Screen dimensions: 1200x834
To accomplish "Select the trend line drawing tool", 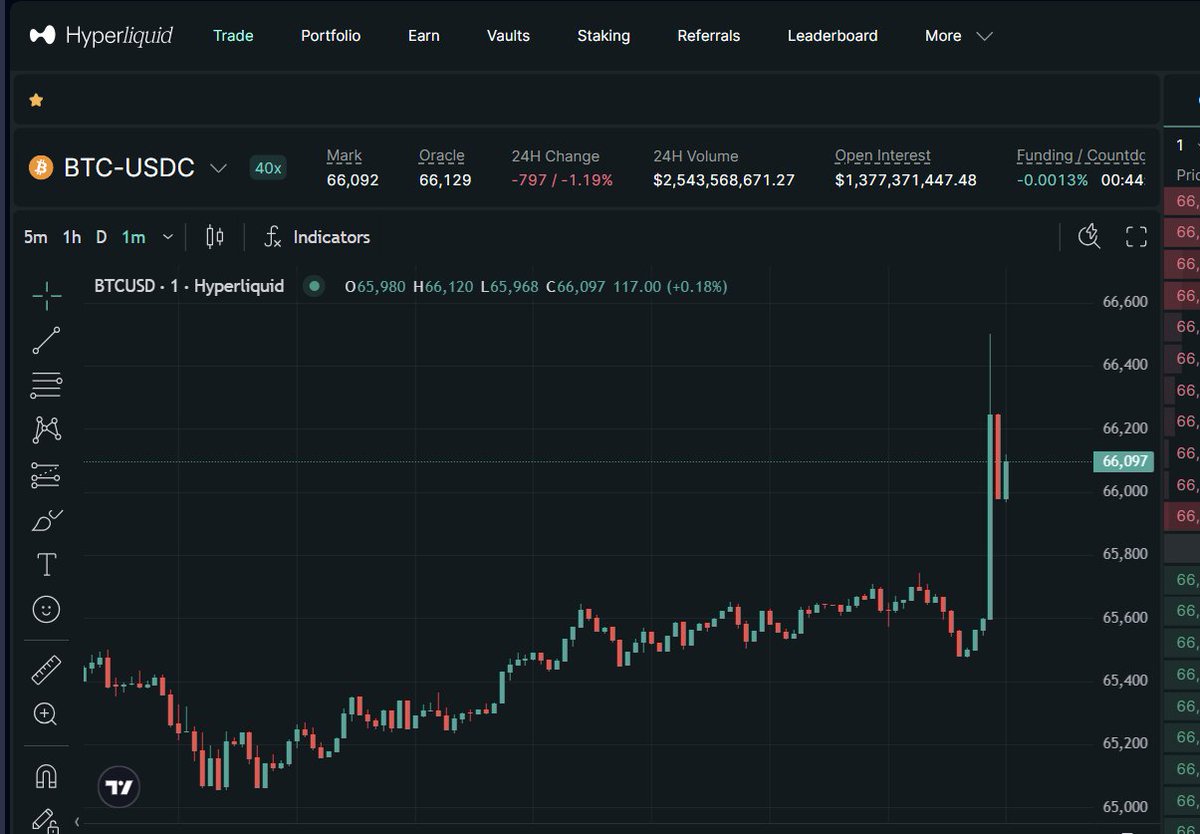I will [x=47, y=340].
